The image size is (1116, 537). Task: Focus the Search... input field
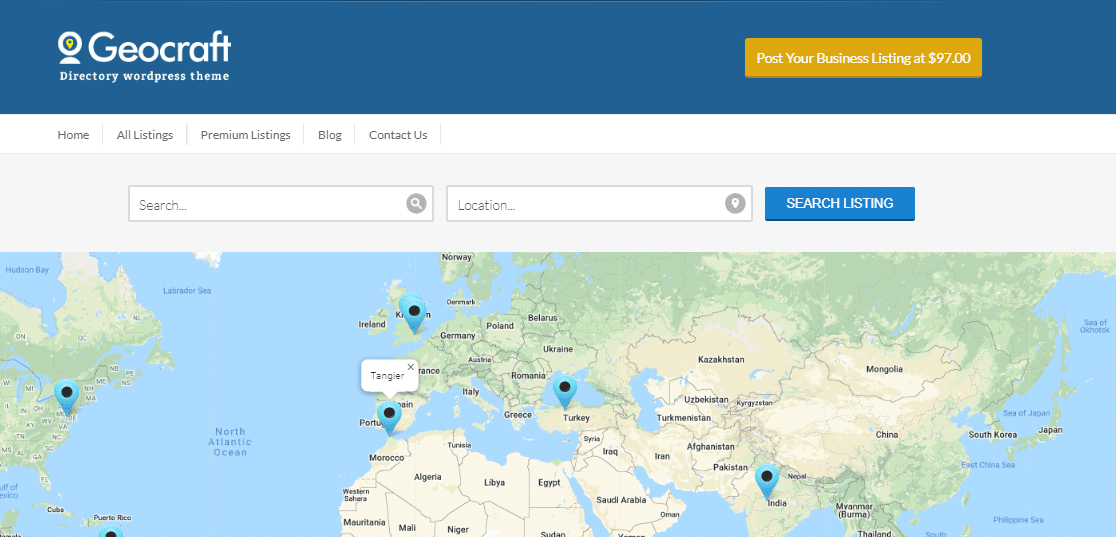click(281, 204)
